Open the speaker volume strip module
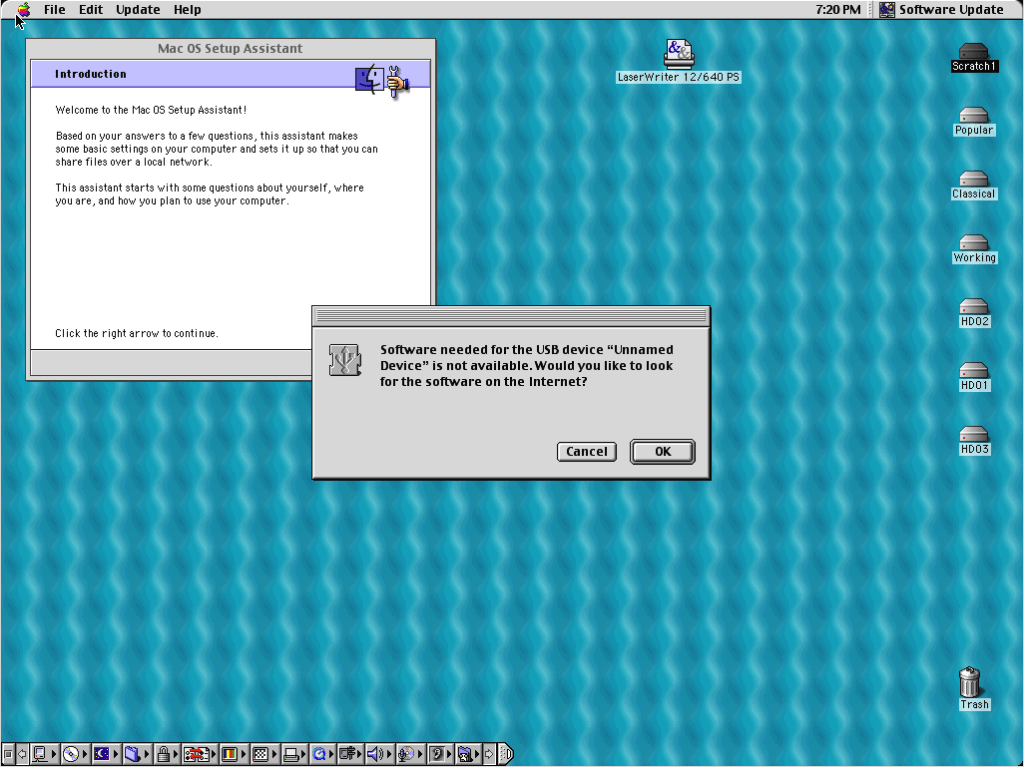This screenshot has width=1024, height=767. pos(375,755)
